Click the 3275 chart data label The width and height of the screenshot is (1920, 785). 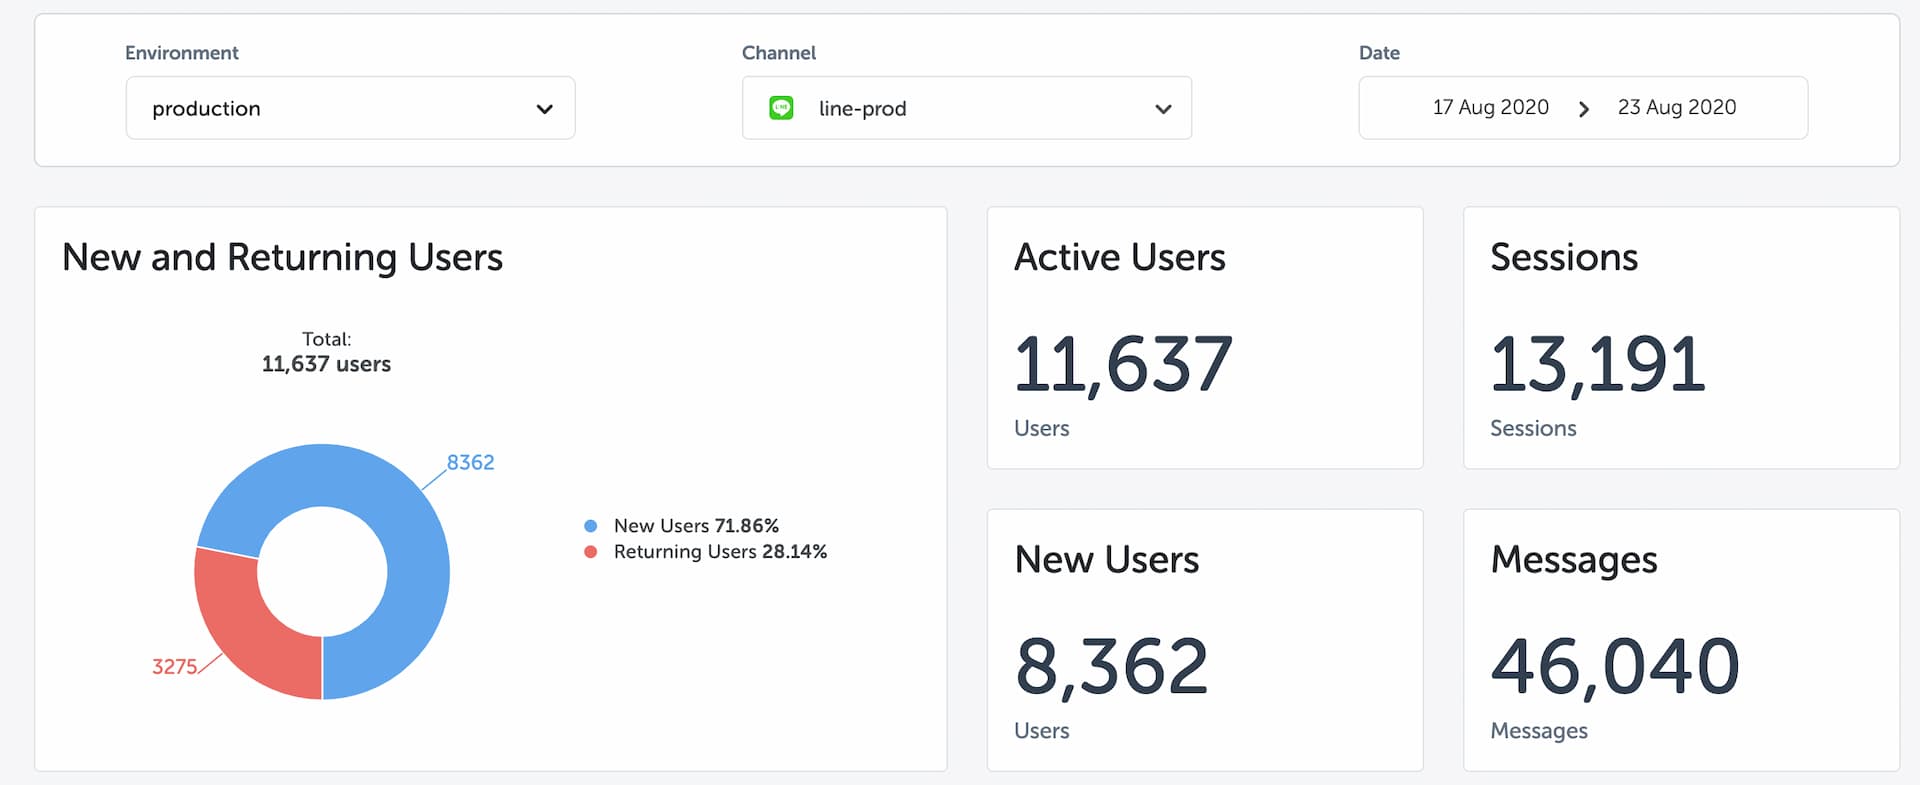[174, 666]
